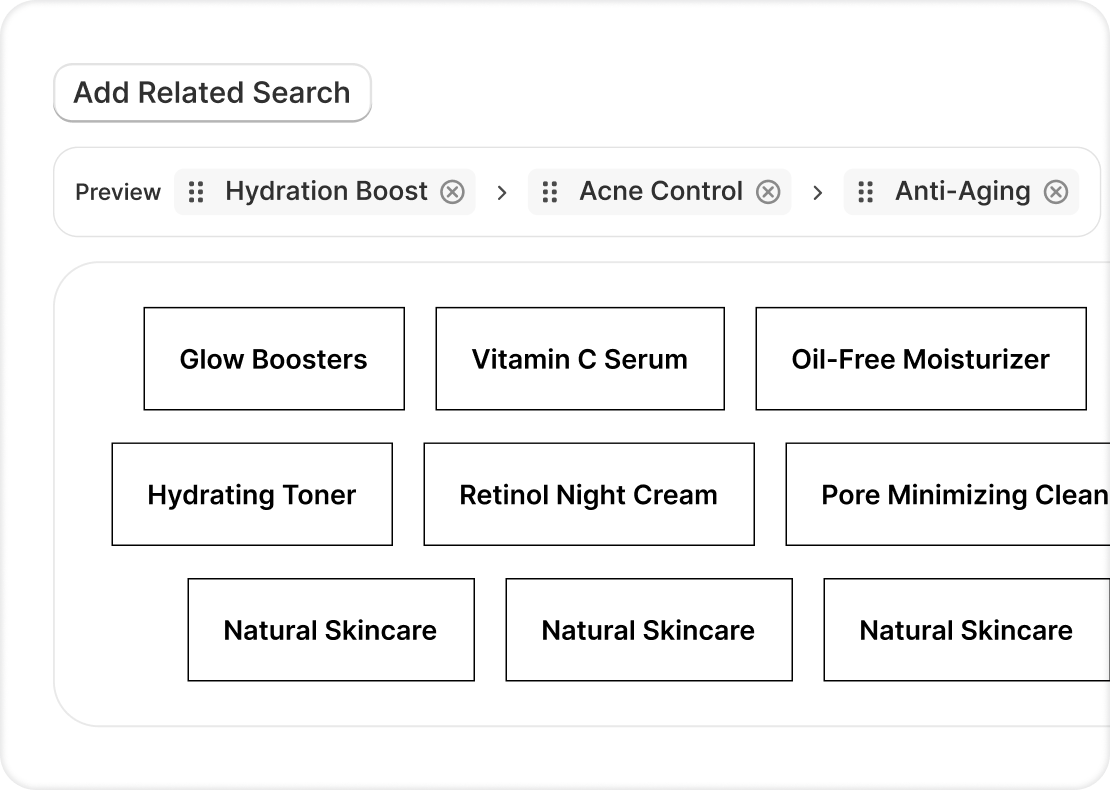Select the Hydrating Toner suggestion
1110x790 pixels.
(x=252, y=495)
